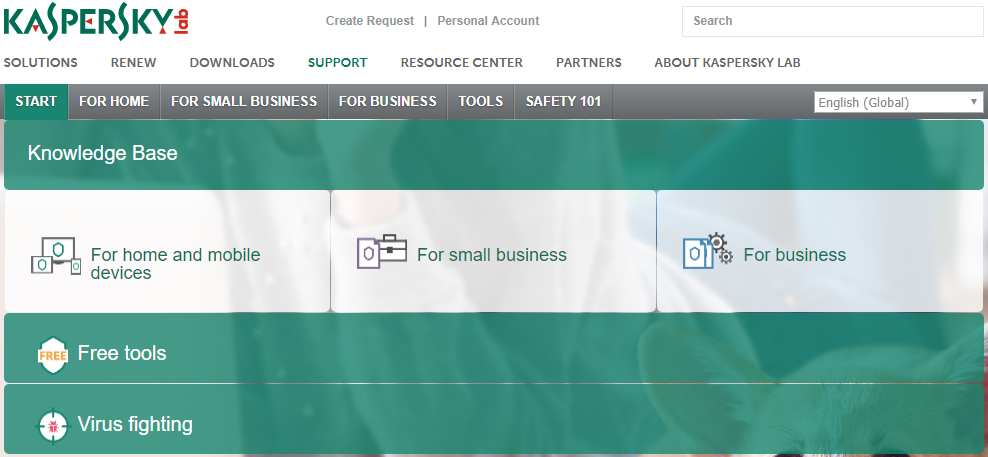This screenshot has width=988, height=457.
Task: Click the home and mobile devices icon
Action: point(56,256)
